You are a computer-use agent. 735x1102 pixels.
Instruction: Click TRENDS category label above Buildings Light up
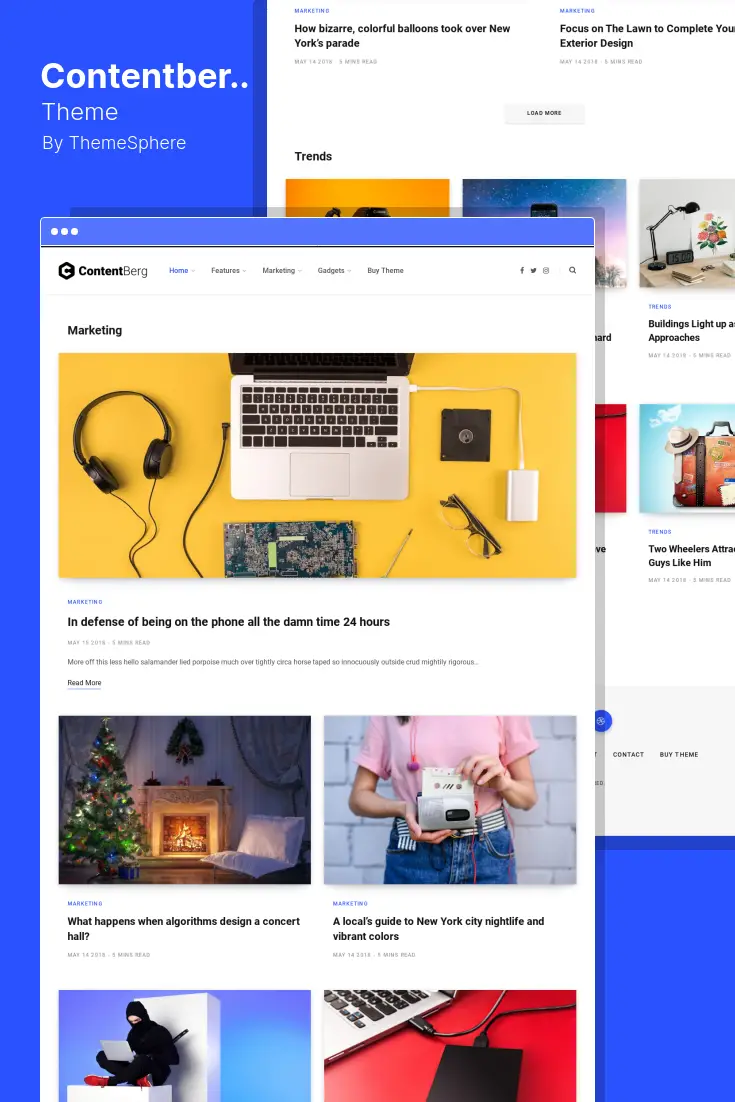[660, 307]
